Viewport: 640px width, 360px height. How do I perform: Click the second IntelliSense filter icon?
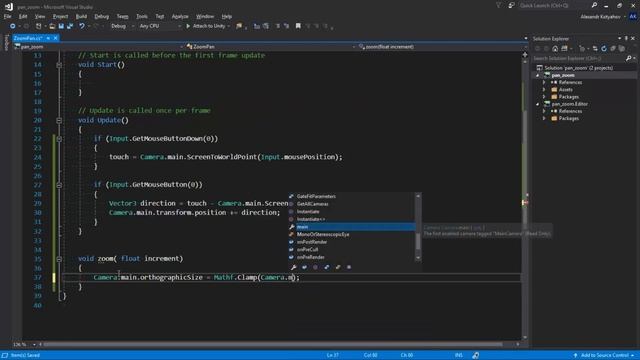click(304, 267)
